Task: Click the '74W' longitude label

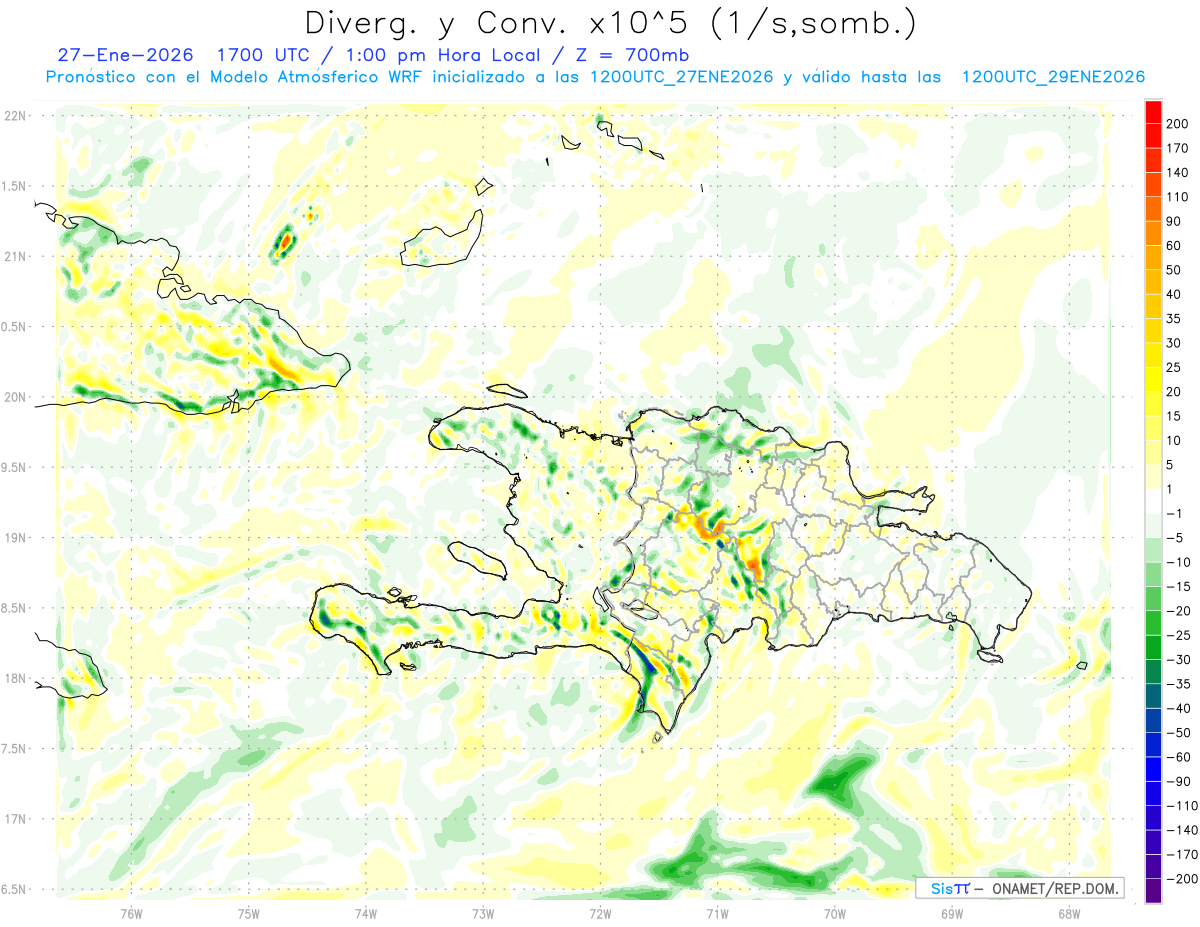Action: pyautogui.click(x=365, y=913)
